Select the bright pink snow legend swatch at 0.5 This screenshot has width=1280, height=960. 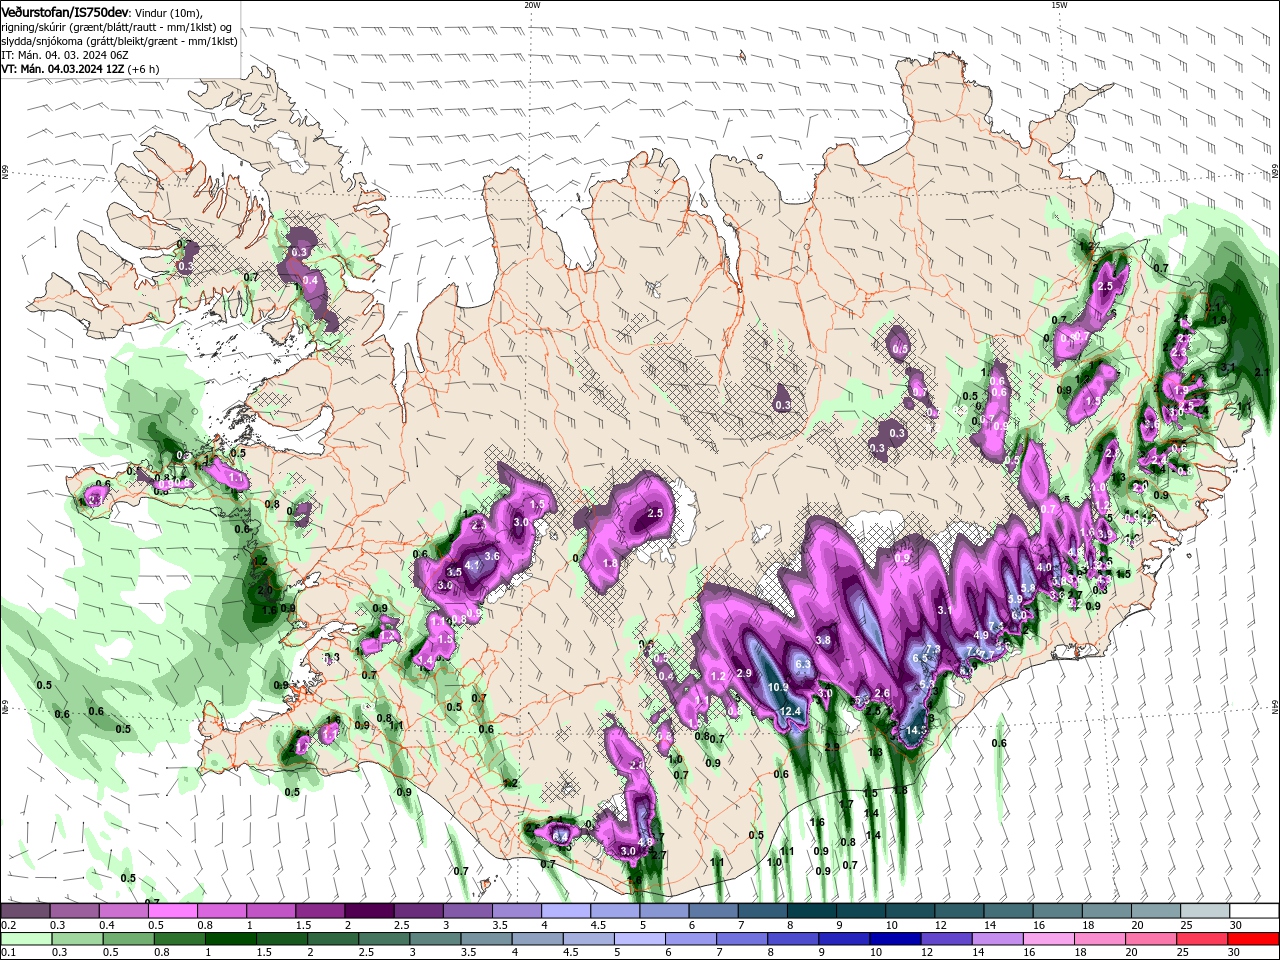[x=172, y=911]
